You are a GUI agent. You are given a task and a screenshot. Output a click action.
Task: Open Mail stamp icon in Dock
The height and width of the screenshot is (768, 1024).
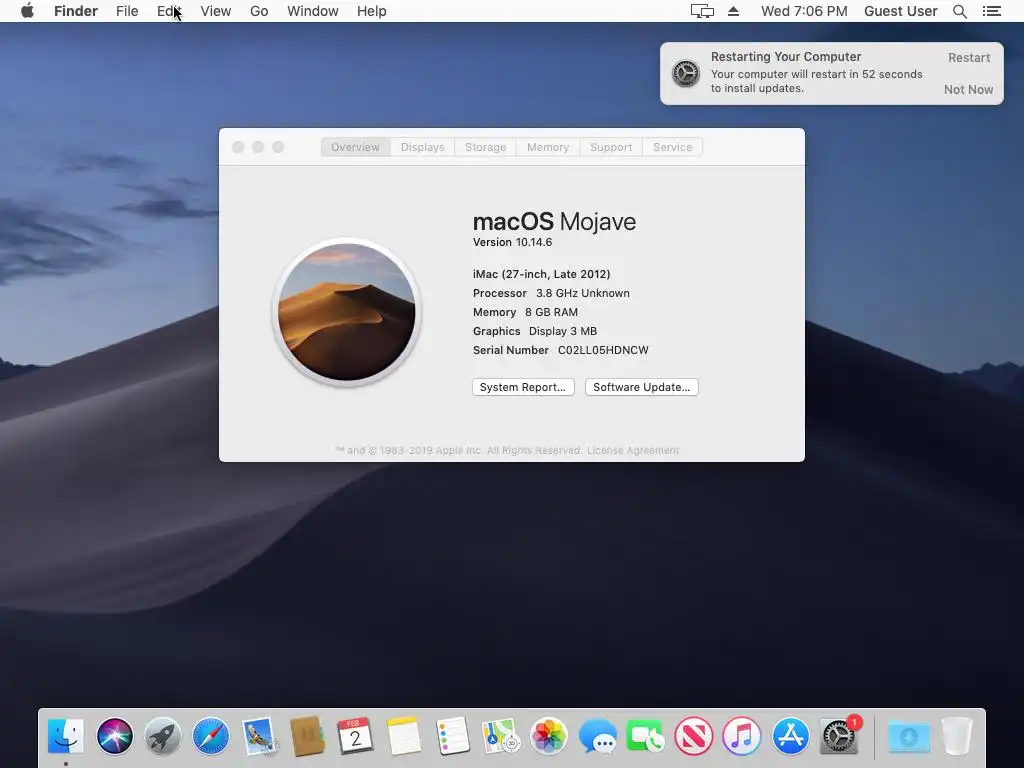coord(259,736)
